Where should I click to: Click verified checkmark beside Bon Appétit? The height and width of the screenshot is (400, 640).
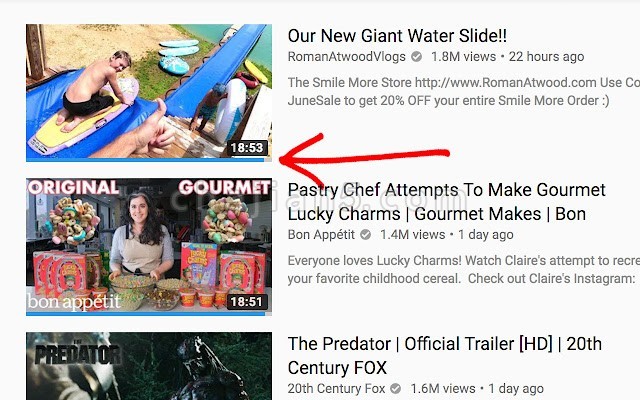[x=365, y=234]
